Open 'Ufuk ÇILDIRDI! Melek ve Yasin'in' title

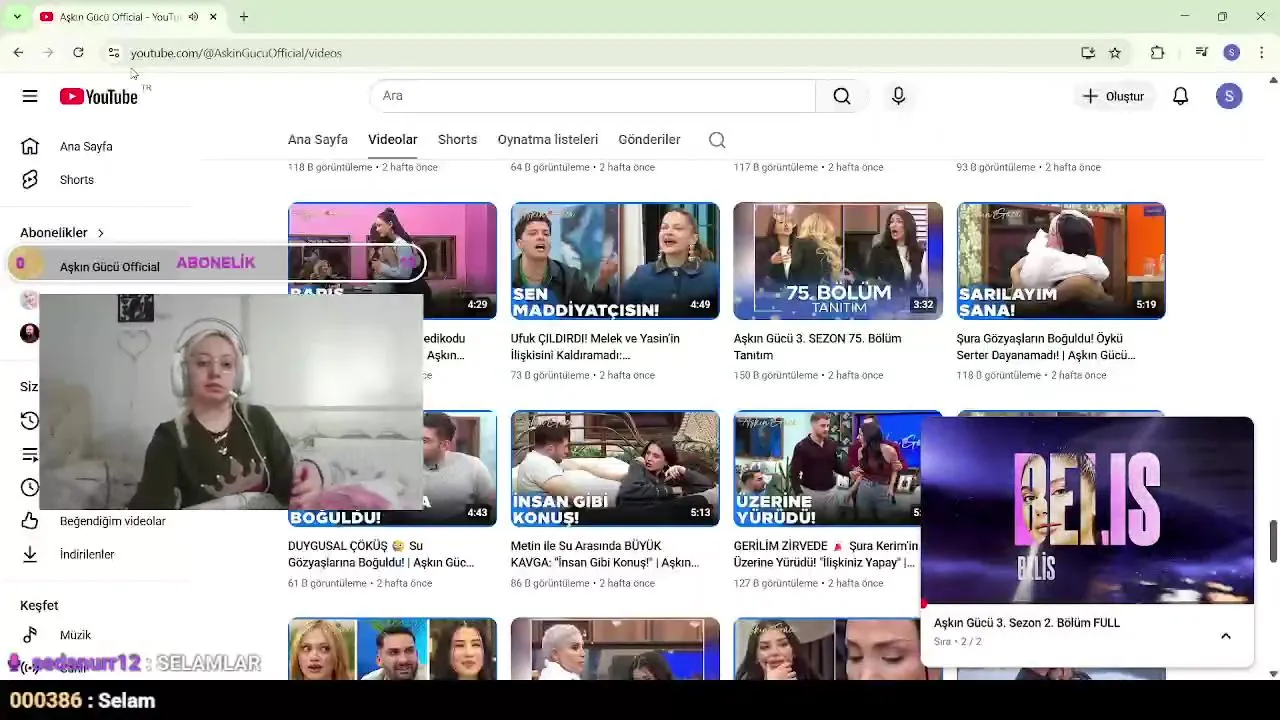click(x=595, y=347)
